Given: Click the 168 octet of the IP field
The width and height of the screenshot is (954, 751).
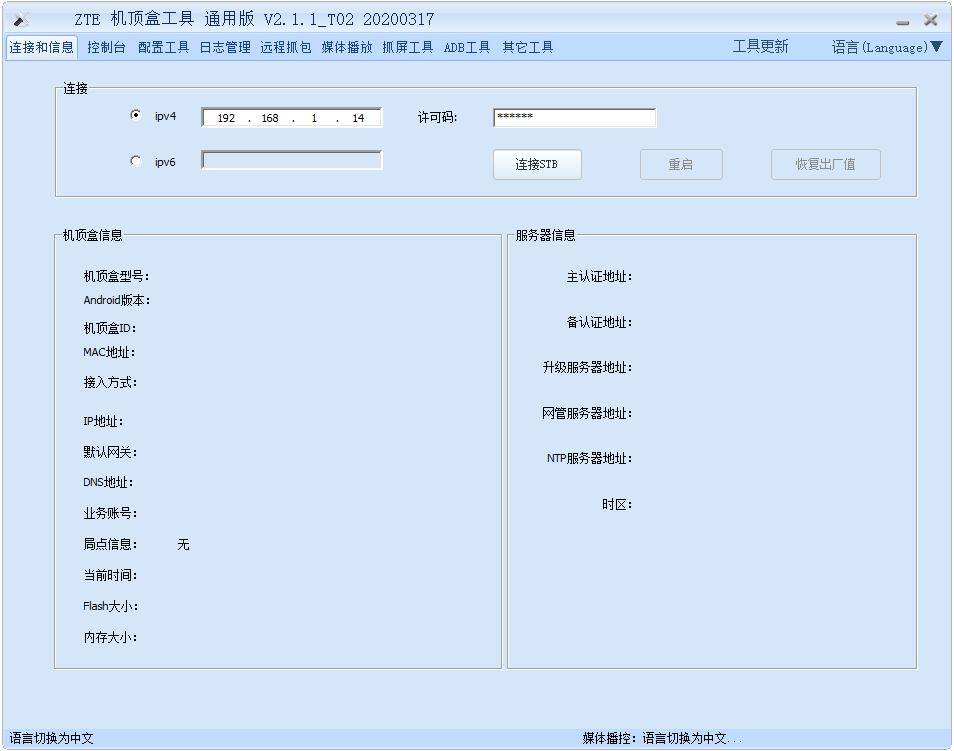Looking at the screenshot, I should click(x=270, y=118).
